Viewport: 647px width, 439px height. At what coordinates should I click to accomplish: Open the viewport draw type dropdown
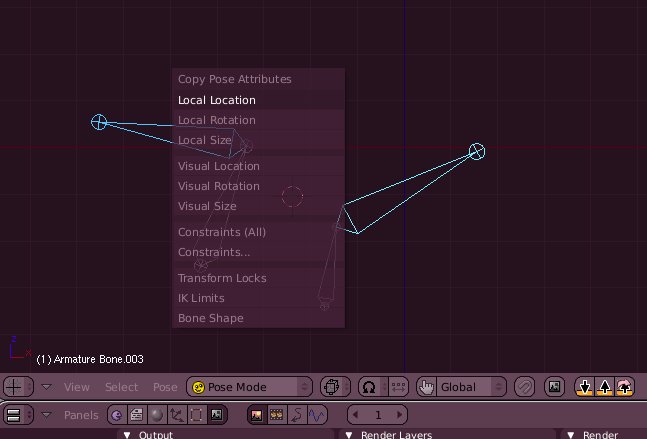tap(335, 387)
